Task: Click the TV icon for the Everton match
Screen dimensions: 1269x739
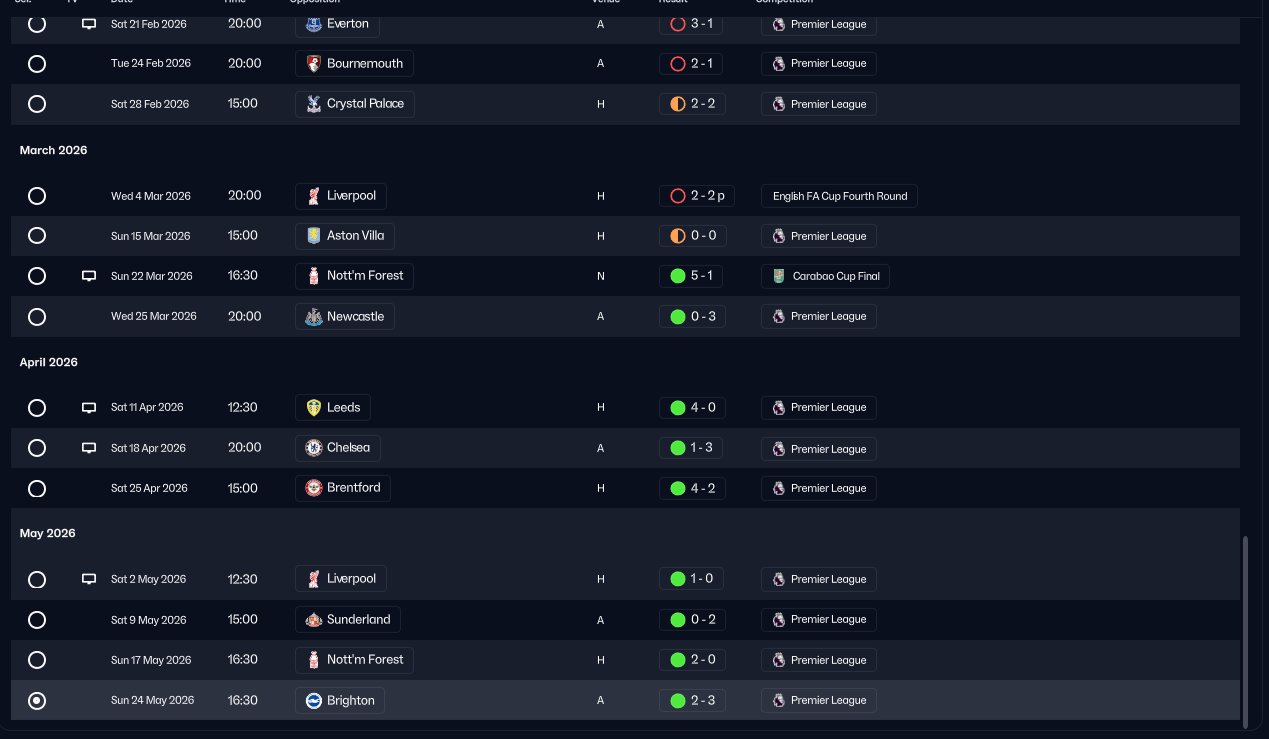Action: point(89,23)
